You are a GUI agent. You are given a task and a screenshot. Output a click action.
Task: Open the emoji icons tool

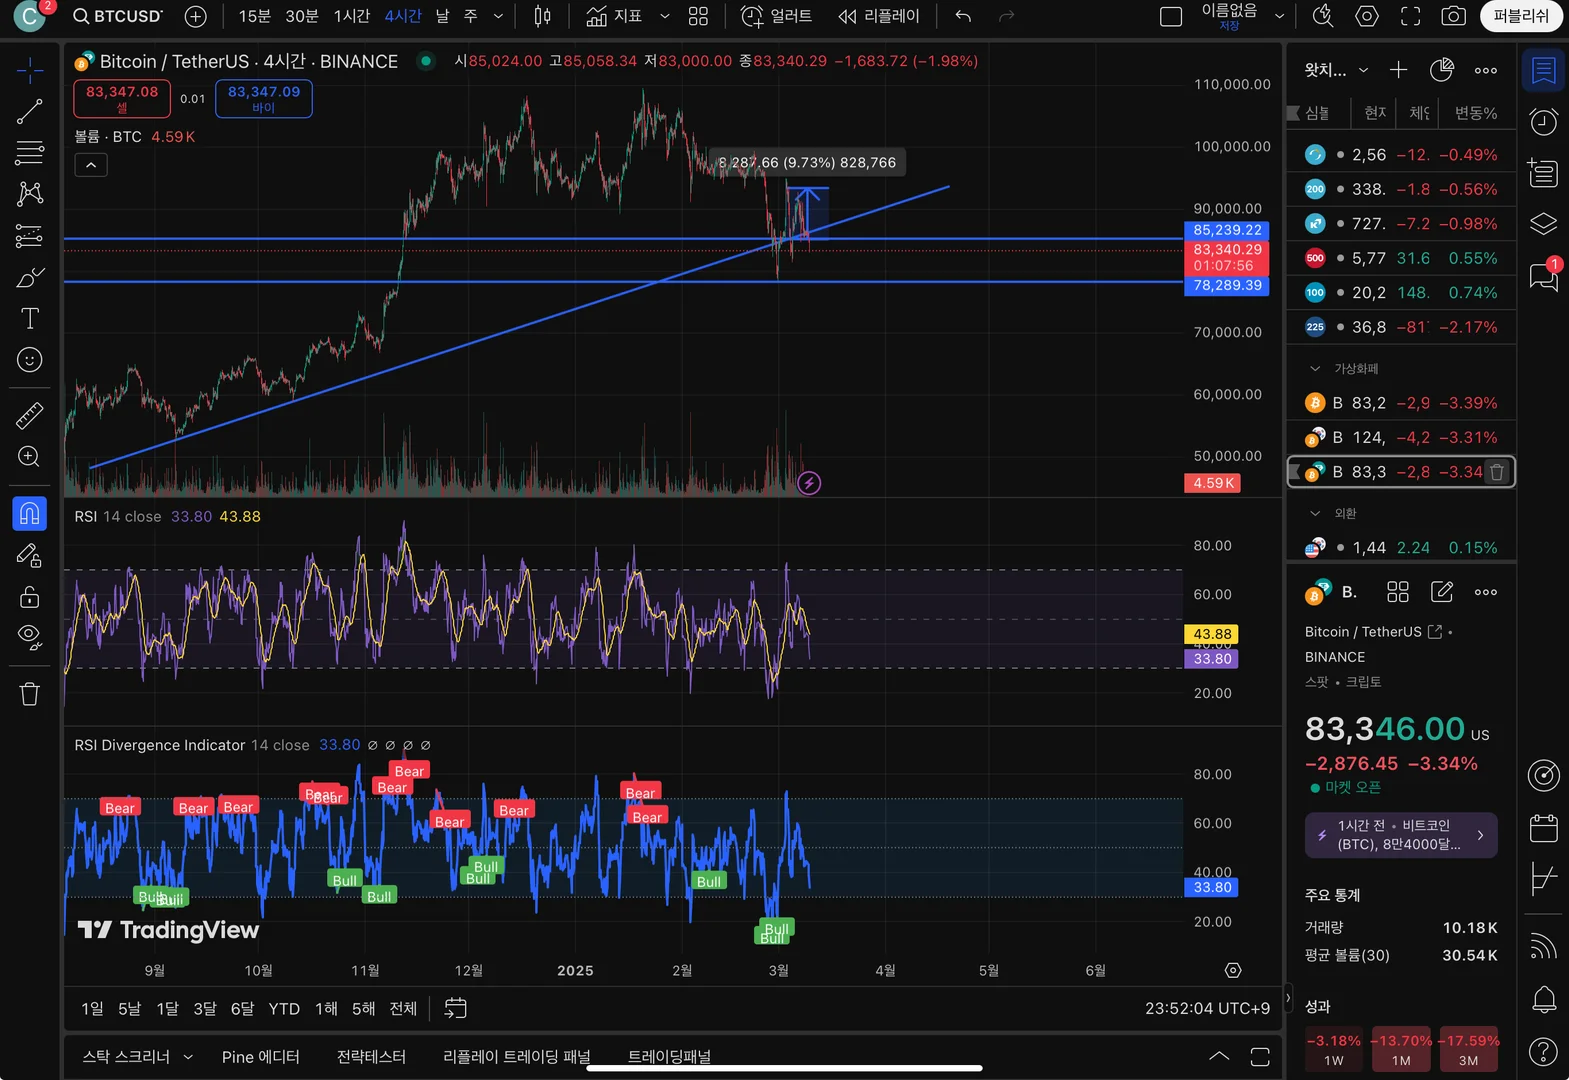29,360
